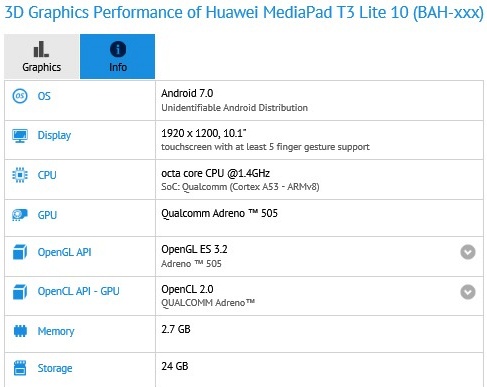Image resolution: width=487 pixels, height=387 pixels.
Task: Click the OpenCL API - GPU cube icon
Action: click(x=20, y=292)
